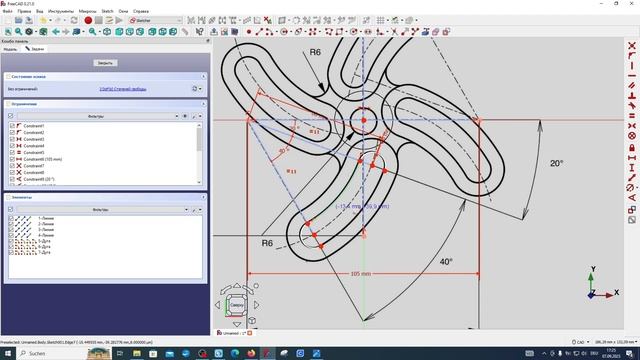Click the undo arrow icon

pos(43,20)
